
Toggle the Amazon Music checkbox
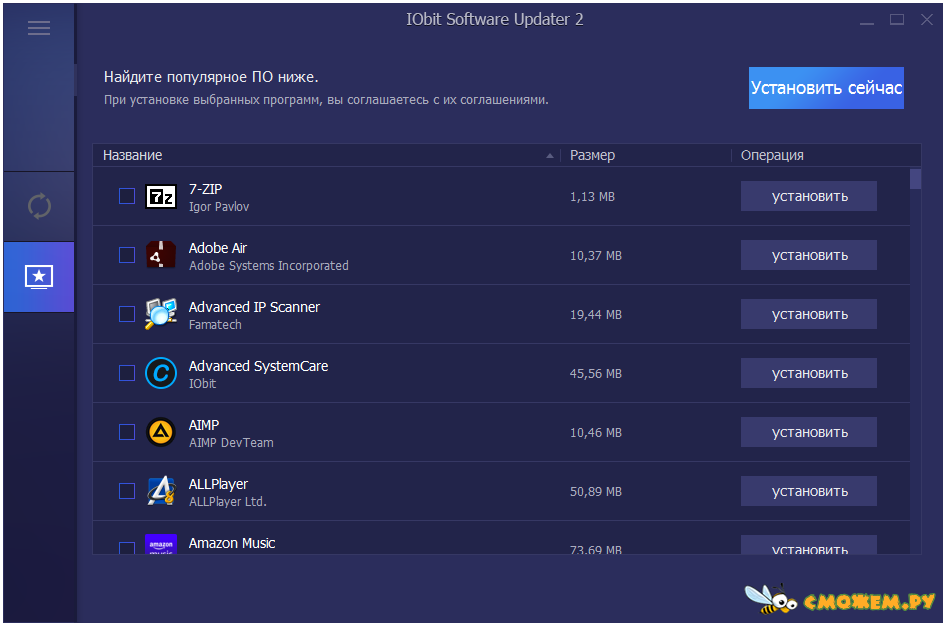(x=127, y=548)
